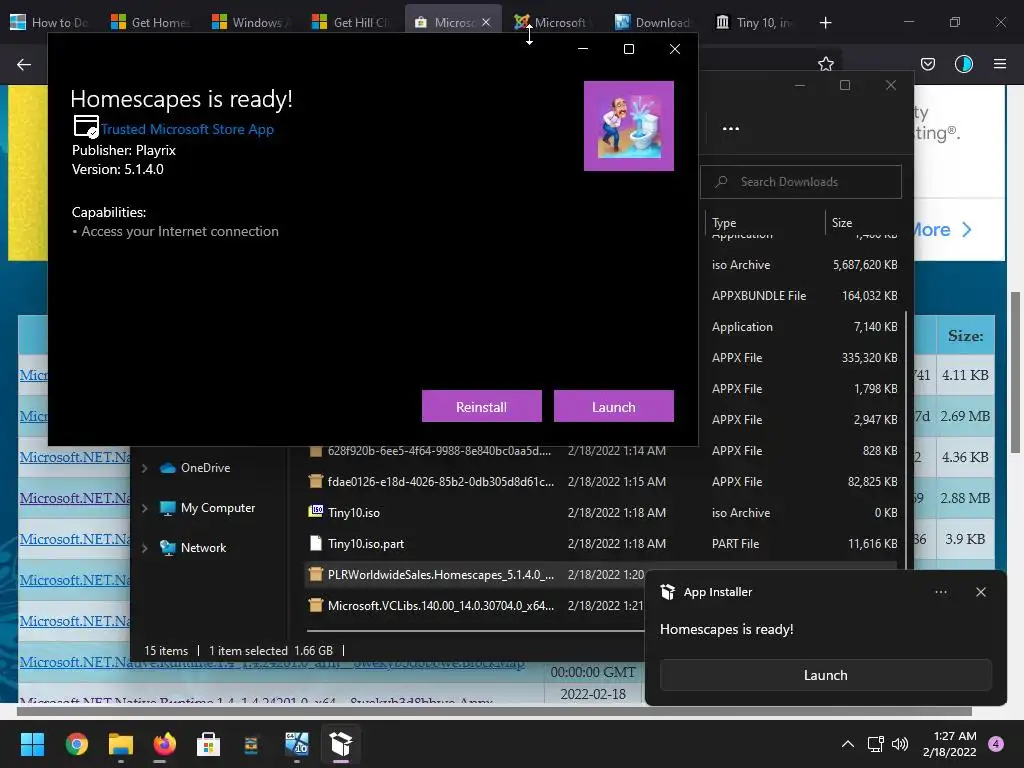This screenshot has height=768, width=1024.
Task: Click the 4.11 KB size cell
Action: tap(965, 375)
